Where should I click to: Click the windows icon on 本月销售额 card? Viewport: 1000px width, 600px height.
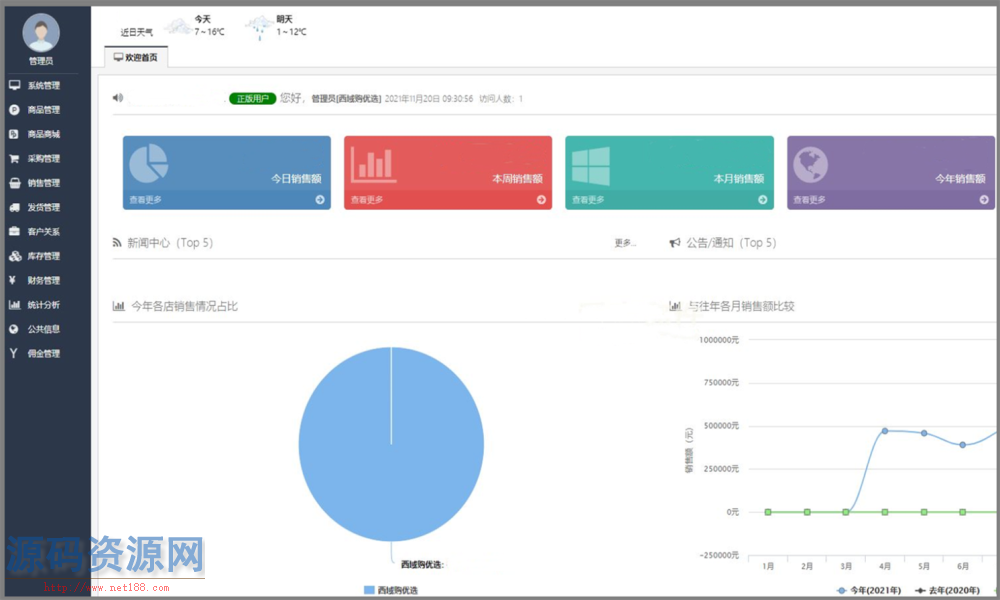(x=591, y=166)
